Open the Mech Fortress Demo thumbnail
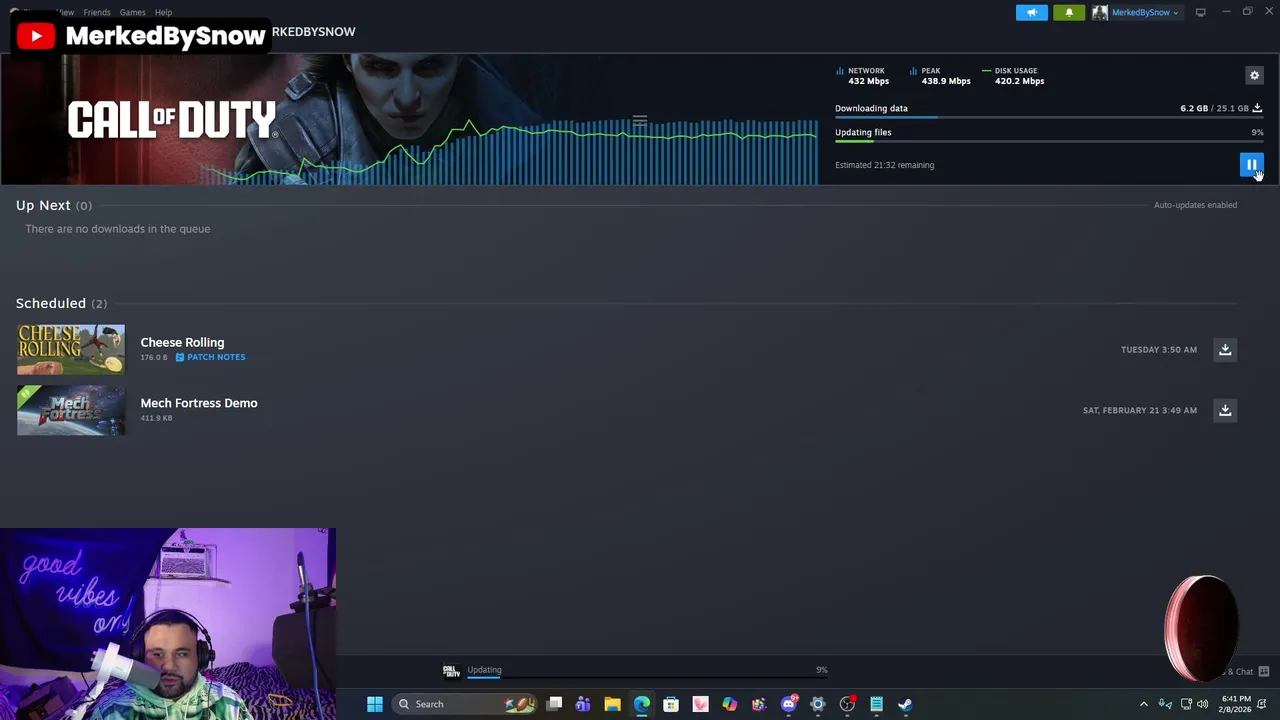This screenshot has width=1280, height=720. tap(71, 410)
